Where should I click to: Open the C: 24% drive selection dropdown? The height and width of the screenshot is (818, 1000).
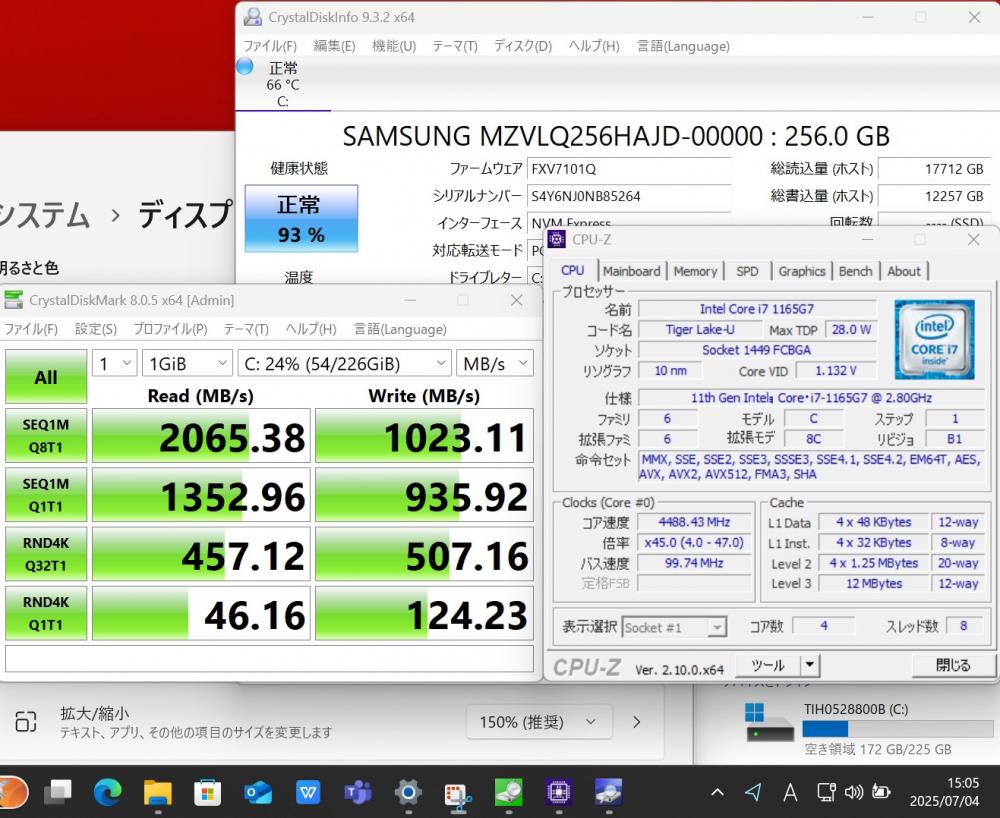(x=344, y=364)
